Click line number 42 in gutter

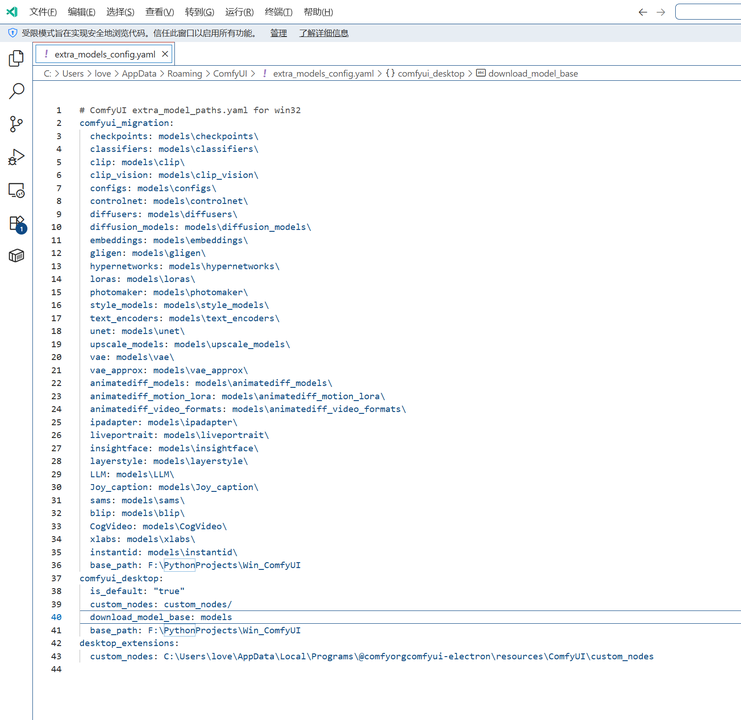tap(56, 643)
